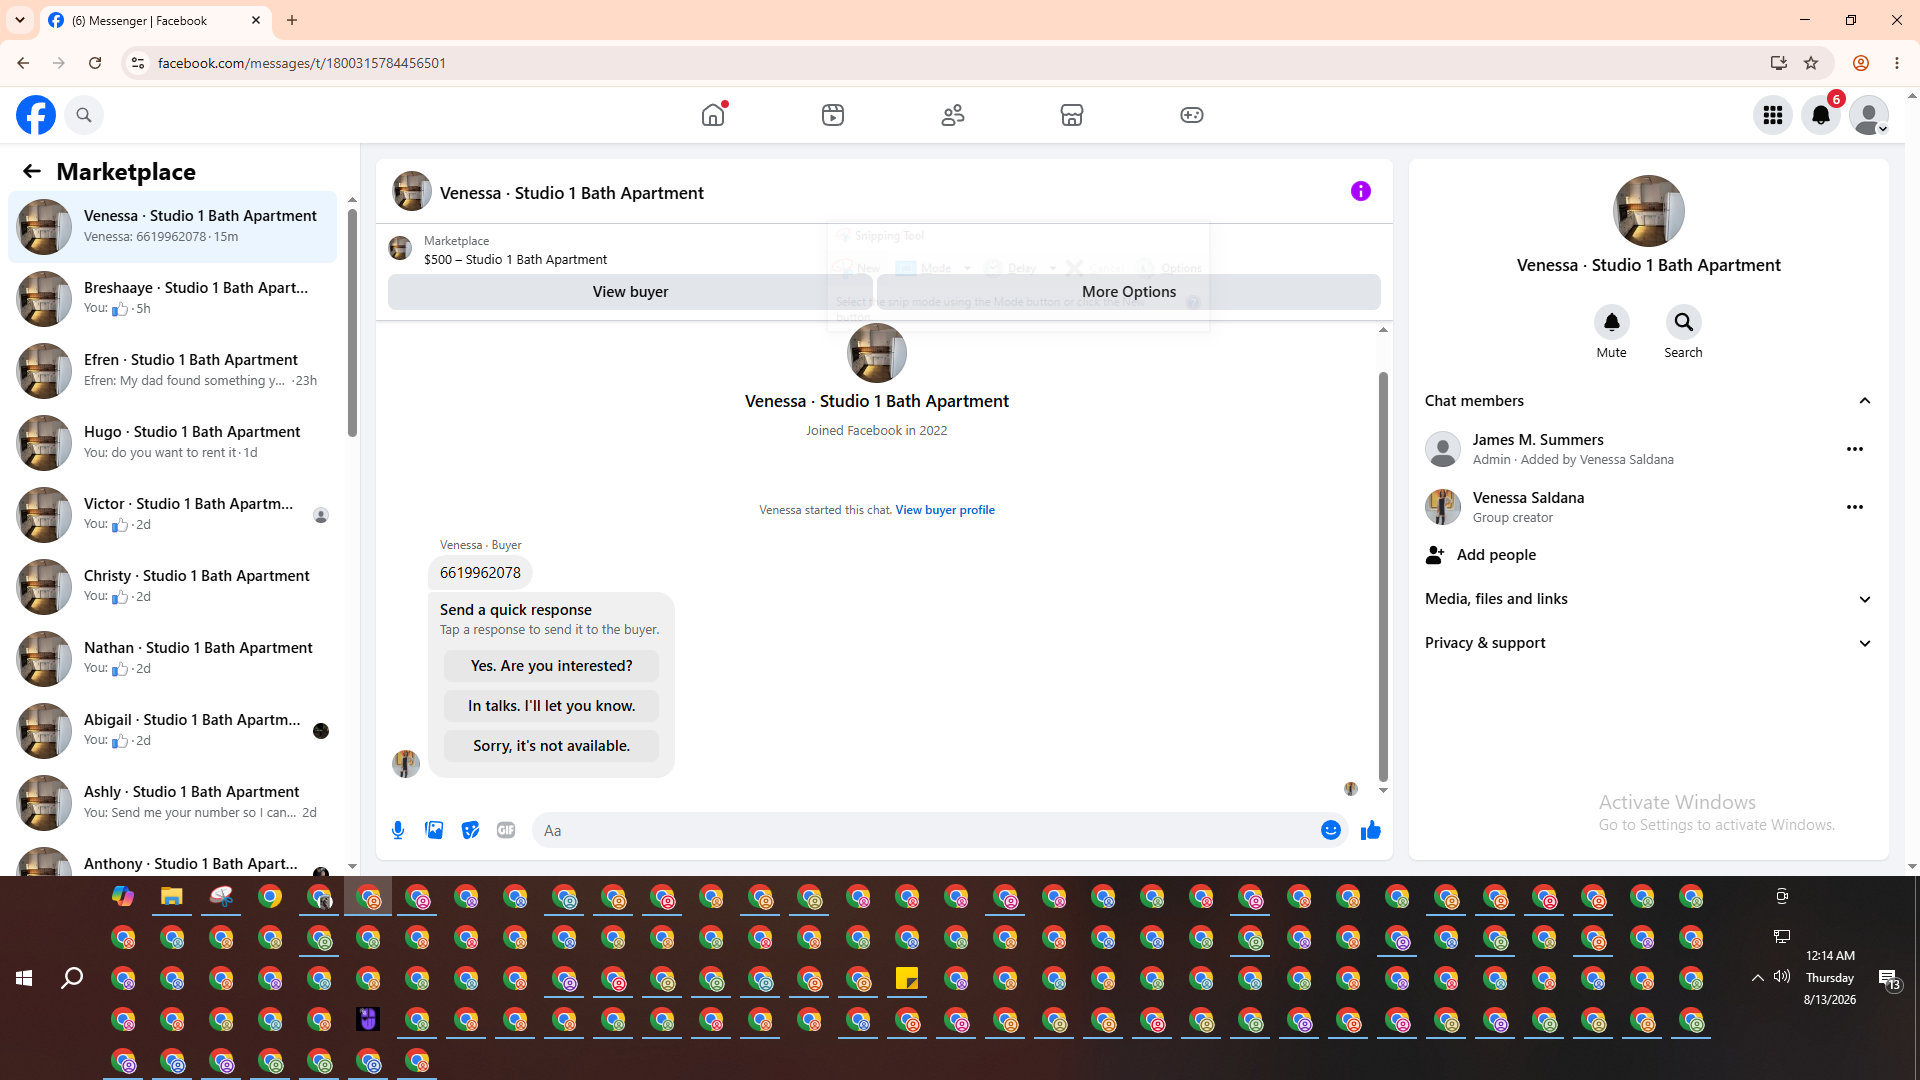Open the Nathan Studio 1 Bath conversation
This screenshot has width=1920, height=1080.
pos(172,658)
